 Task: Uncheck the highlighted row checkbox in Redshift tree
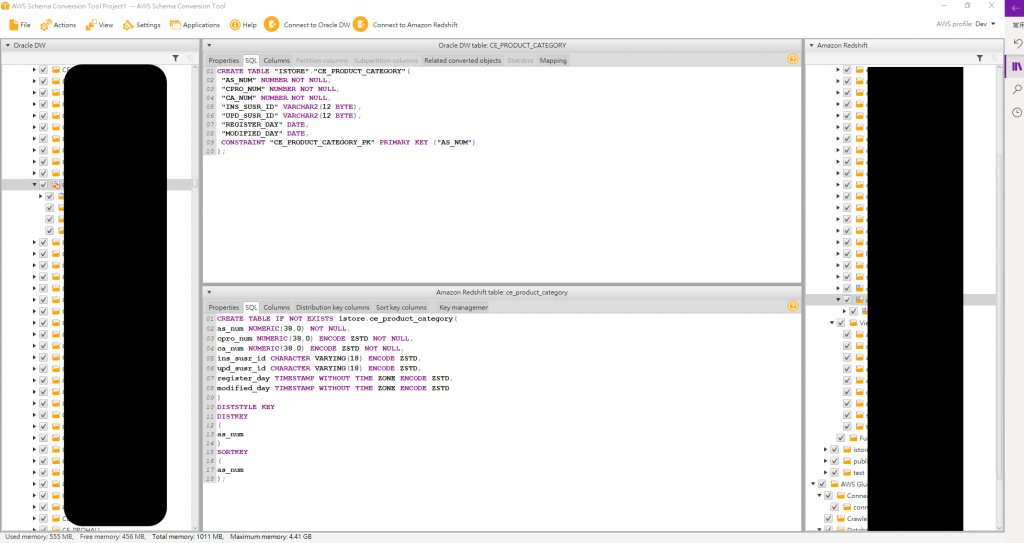[848, 300]
